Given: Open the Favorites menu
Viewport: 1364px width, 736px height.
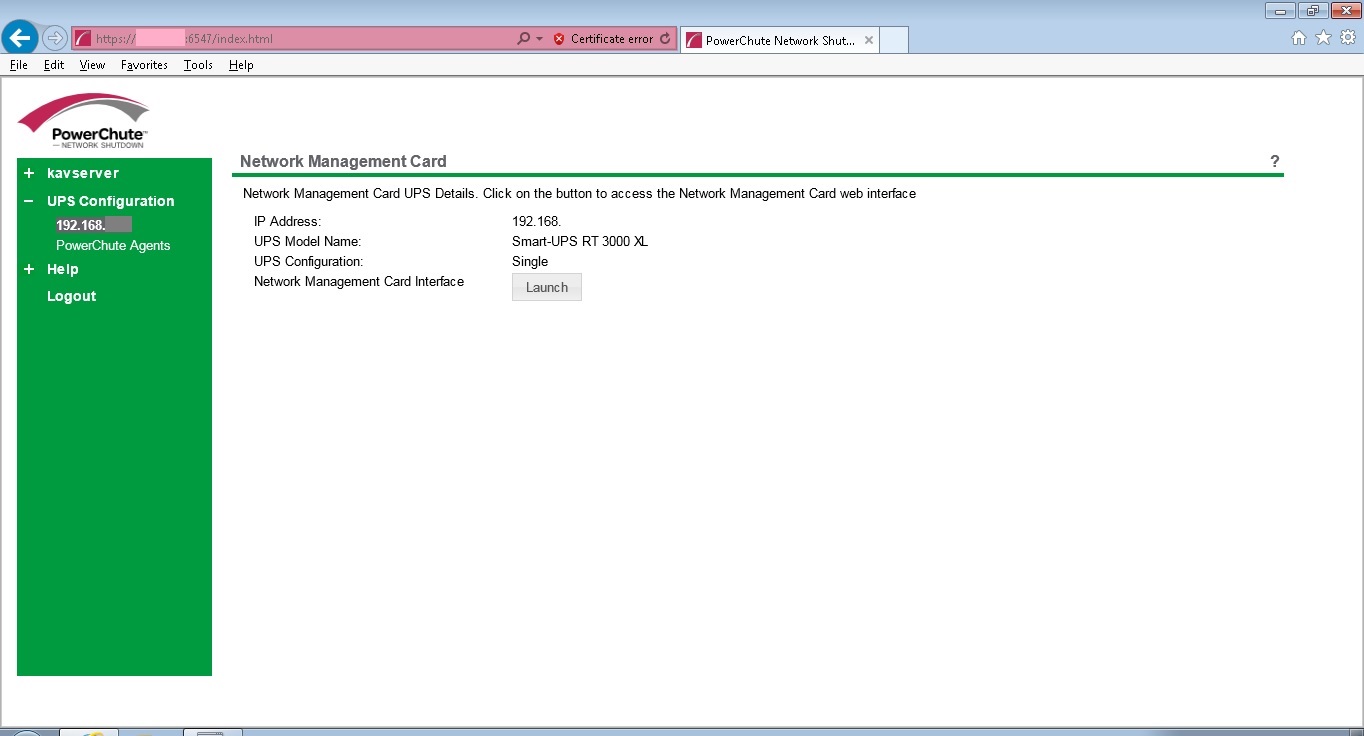Looking at the screenshot, I should pyautogui.click(x=144, y=65).
